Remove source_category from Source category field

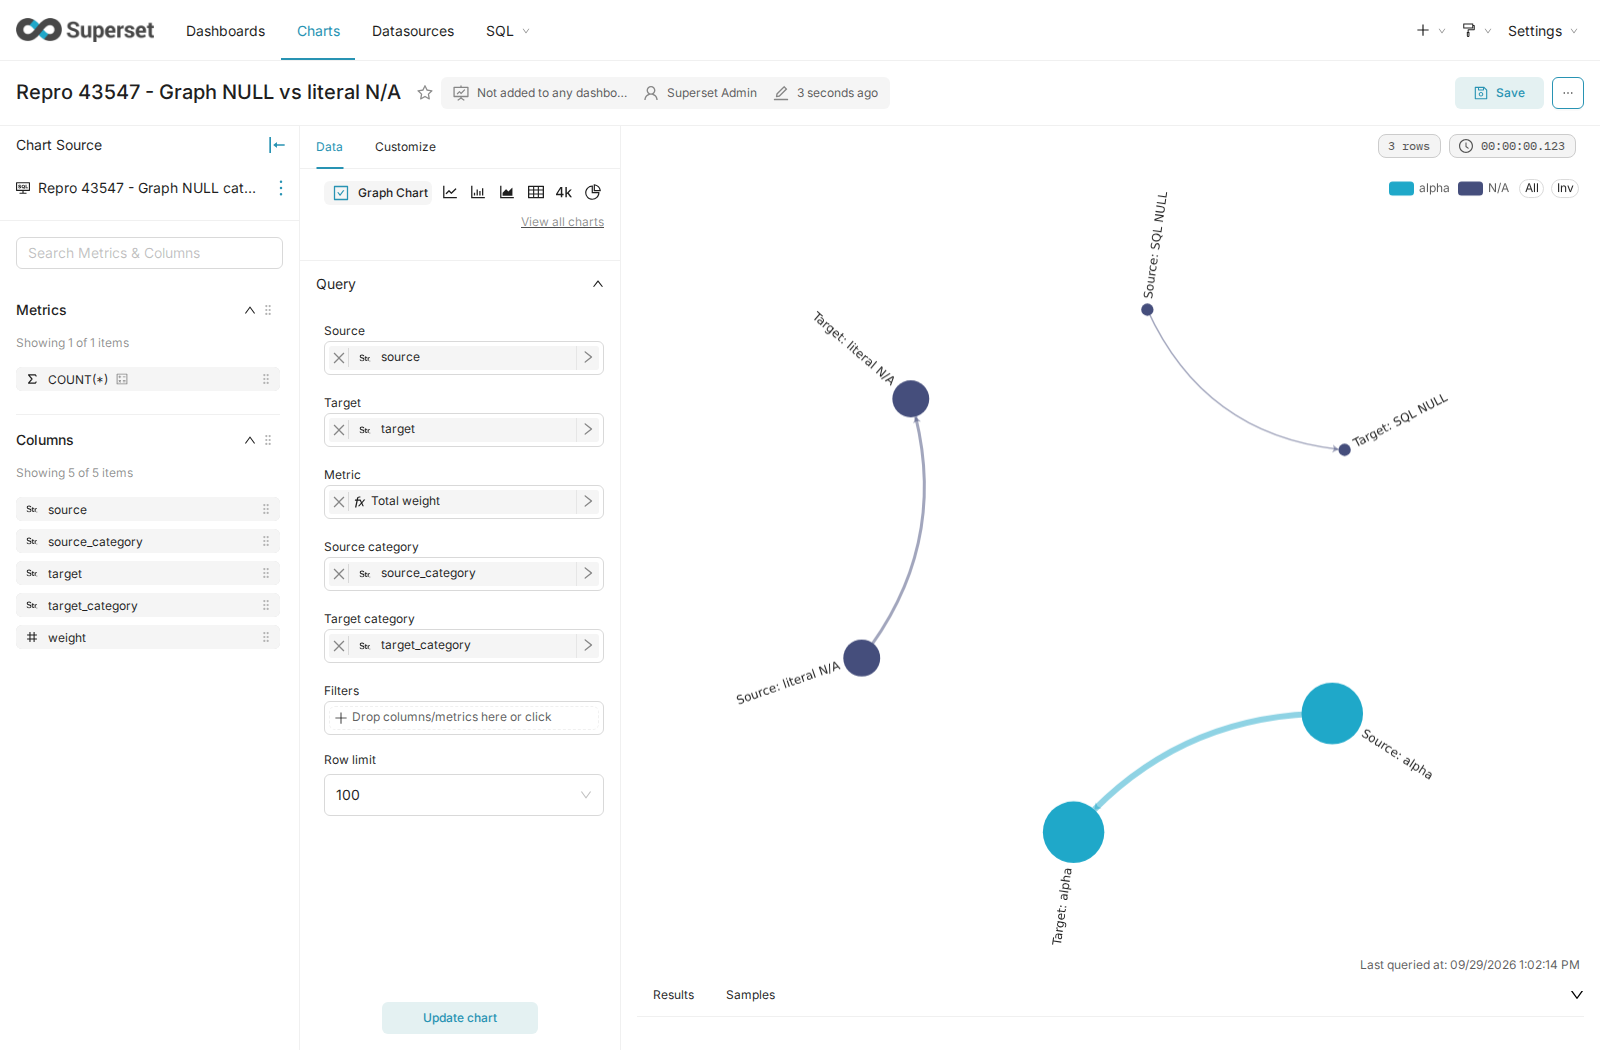click(339, 574)
